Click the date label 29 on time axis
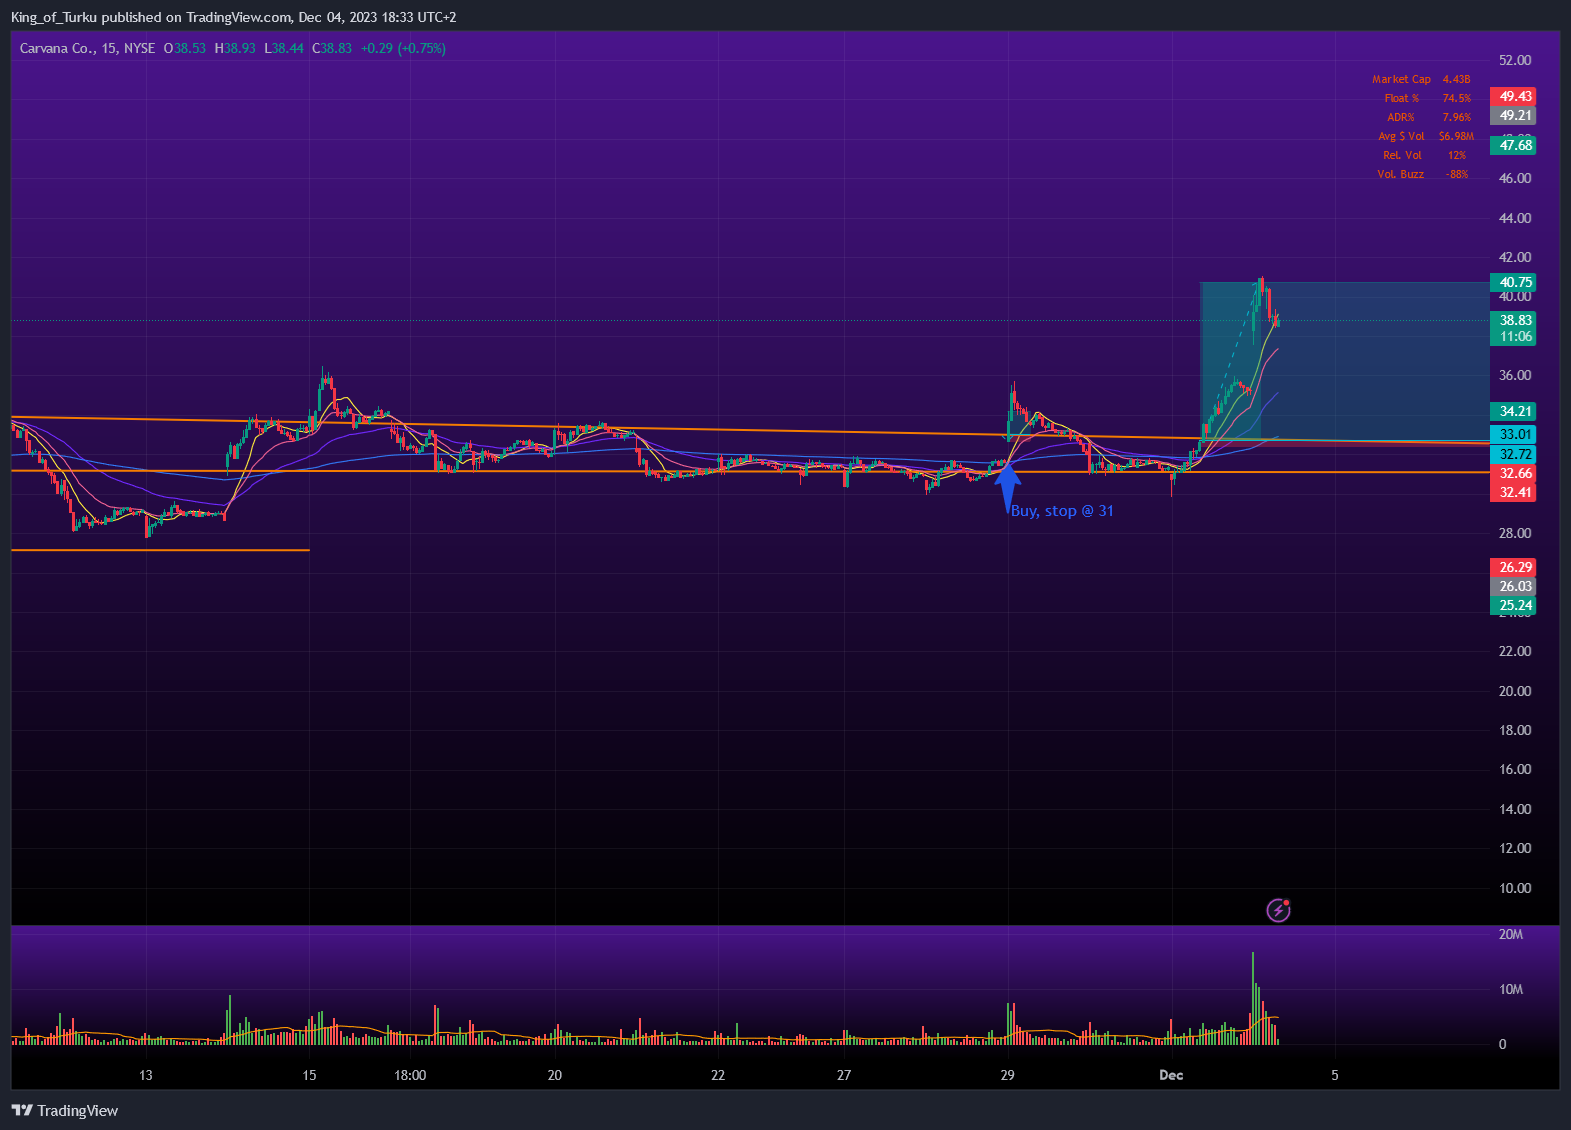This screenshot has height=1130, width=1571. pos(1007,1076)
